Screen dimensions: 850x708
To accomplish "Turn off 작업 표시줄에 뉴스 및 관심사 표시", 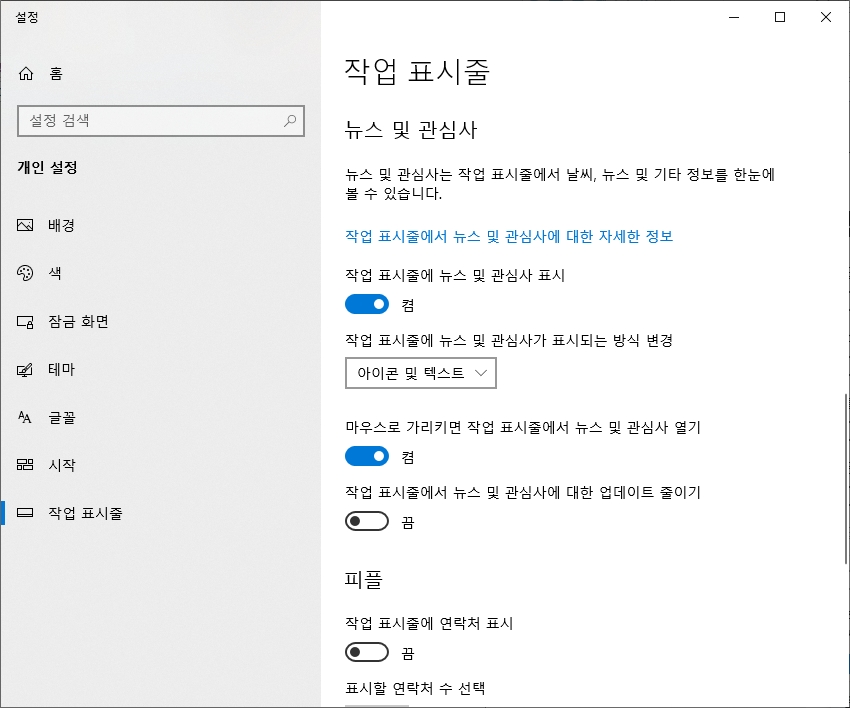I will click(x=366, y=304).
